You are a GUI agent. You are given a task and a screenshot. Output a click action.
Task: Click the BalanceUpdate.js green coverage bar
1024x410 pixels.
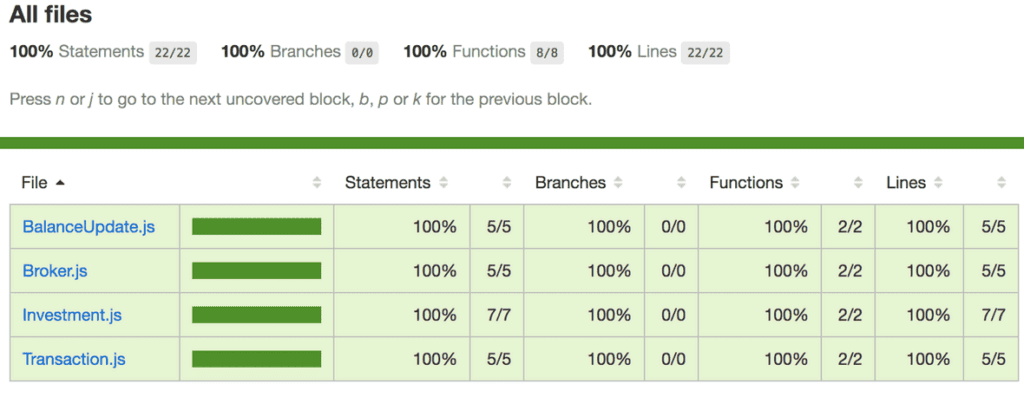[x=256, y=227]
